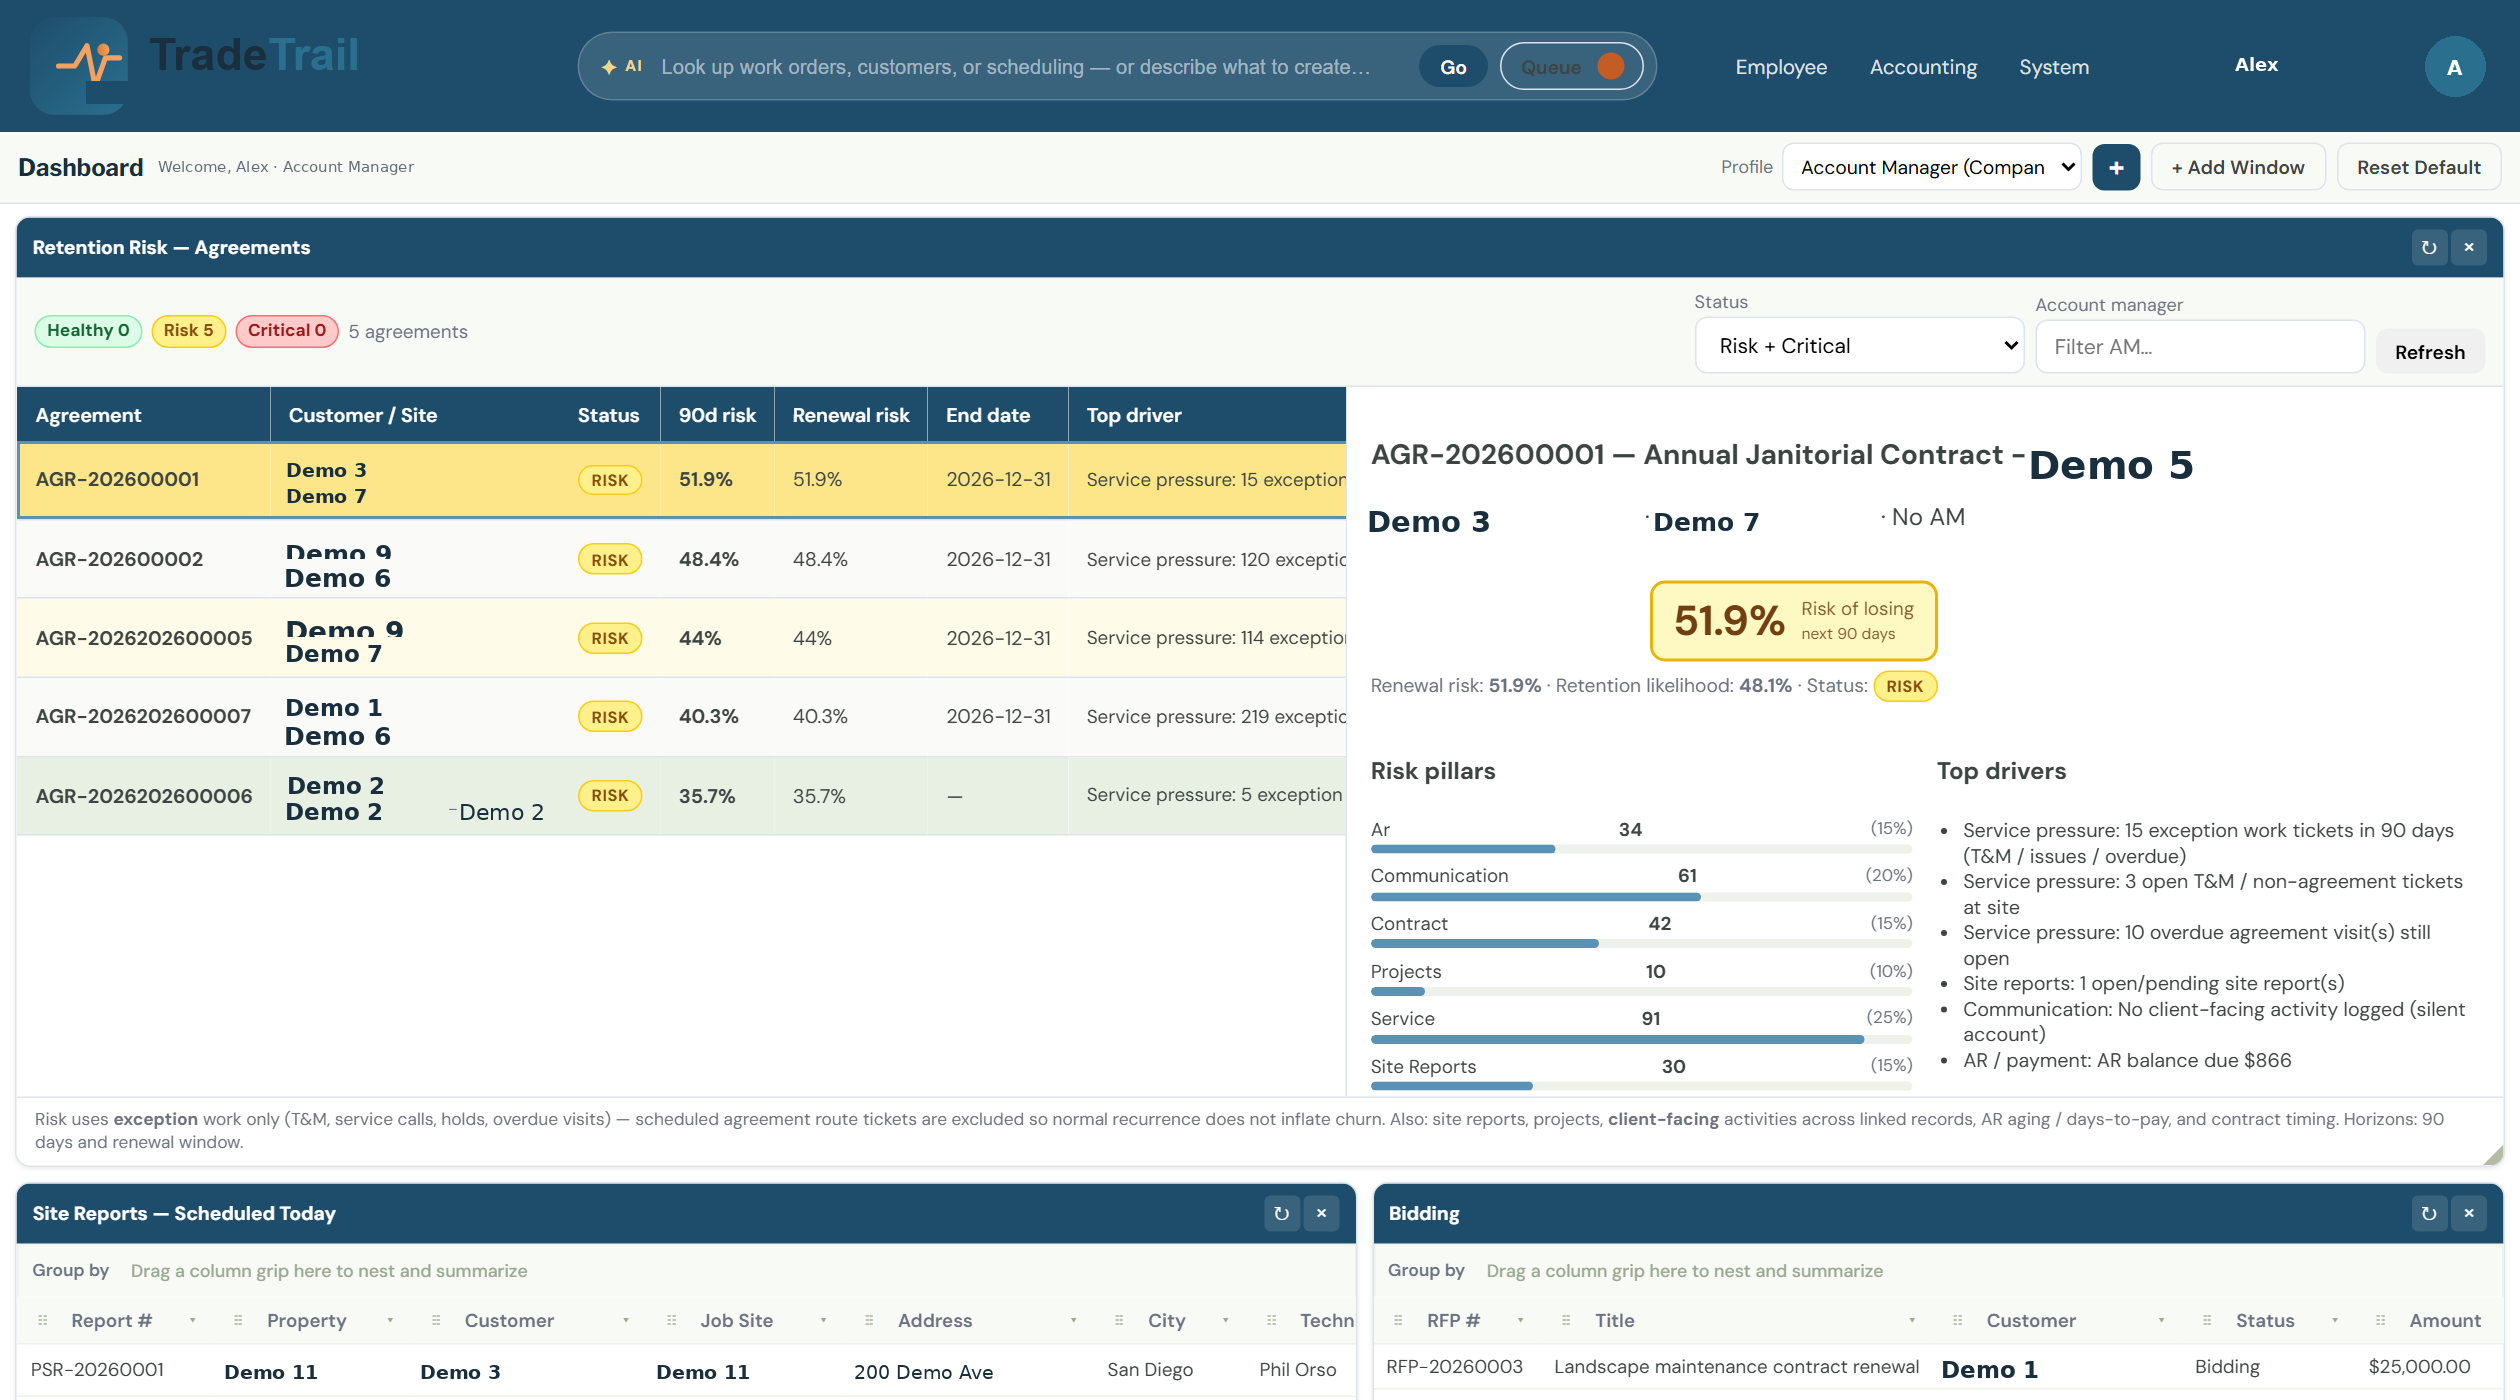Open bid RFP-20260003
Screen dimensions: 2520x1400
1454,1367
